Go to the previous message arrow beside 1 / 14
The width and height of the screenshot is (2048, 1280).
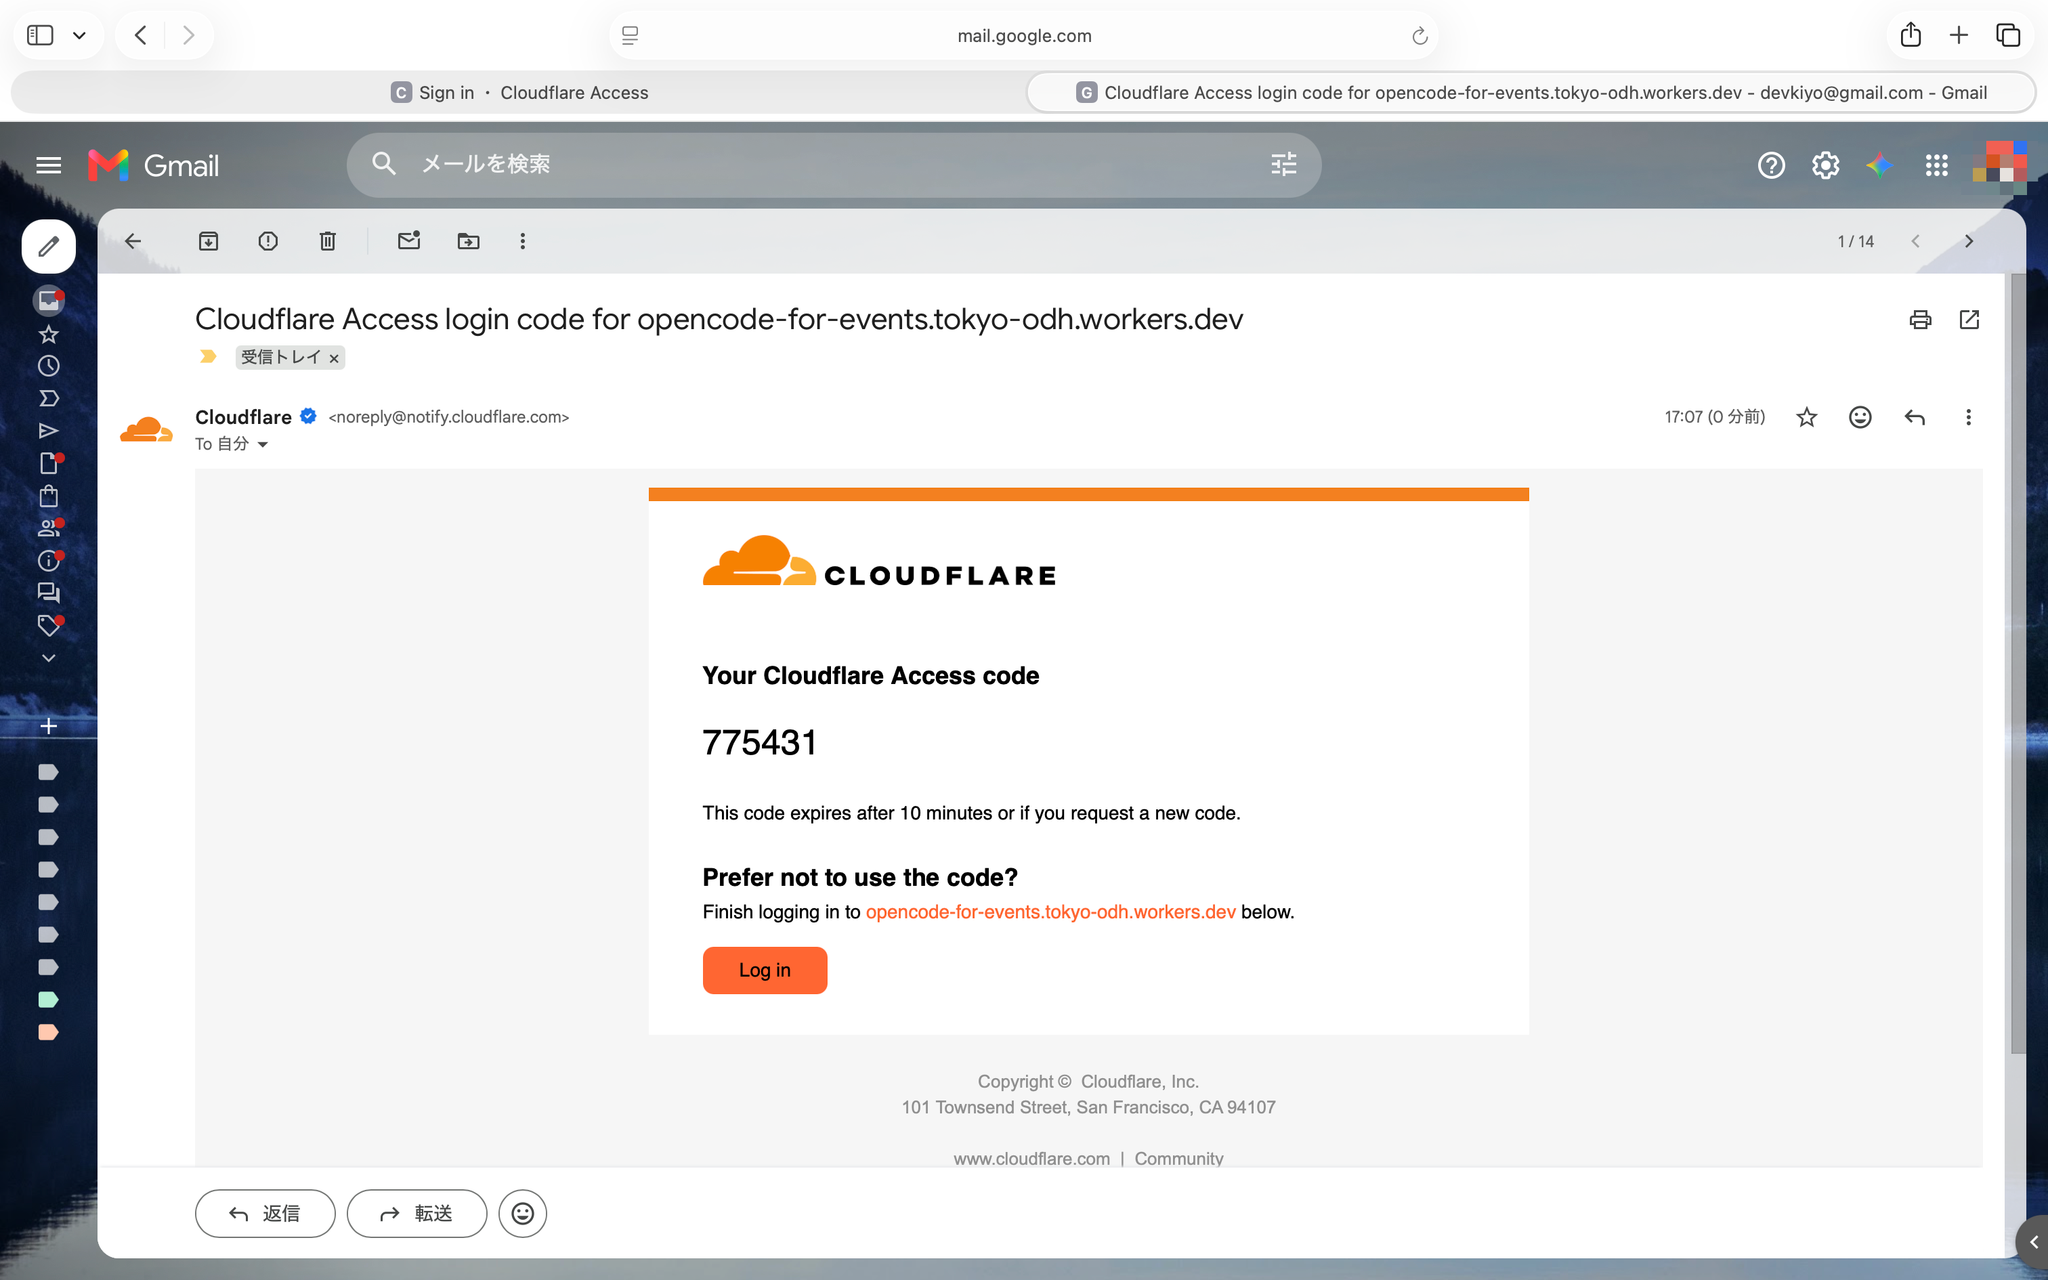click(x=1915, y=241)
